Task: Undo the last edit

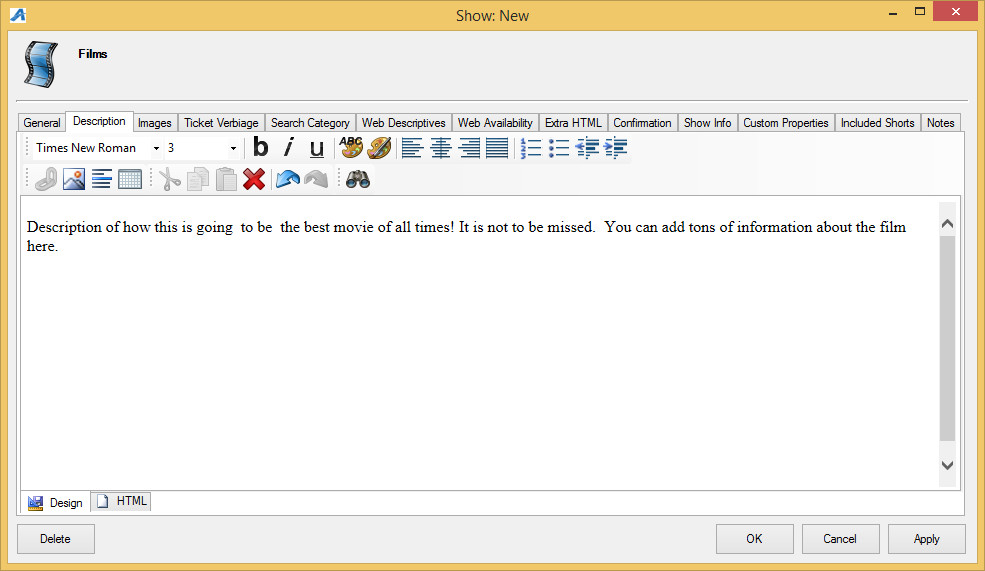Action: [x=288, y=179]
